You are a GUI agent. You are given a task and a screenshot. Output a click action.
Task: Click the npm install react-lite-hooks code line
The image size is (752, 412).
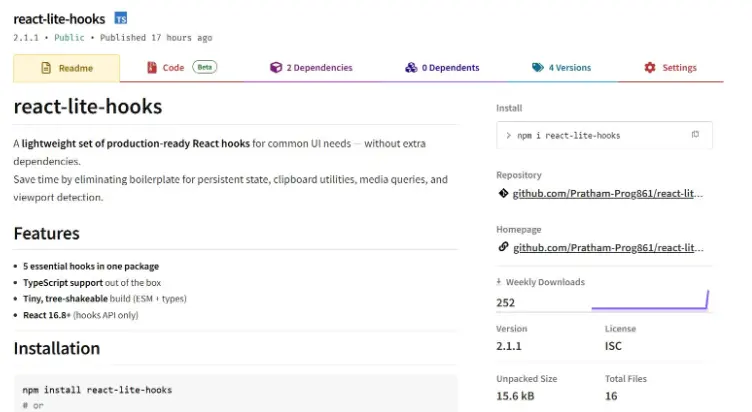click(x=97, y=390)
